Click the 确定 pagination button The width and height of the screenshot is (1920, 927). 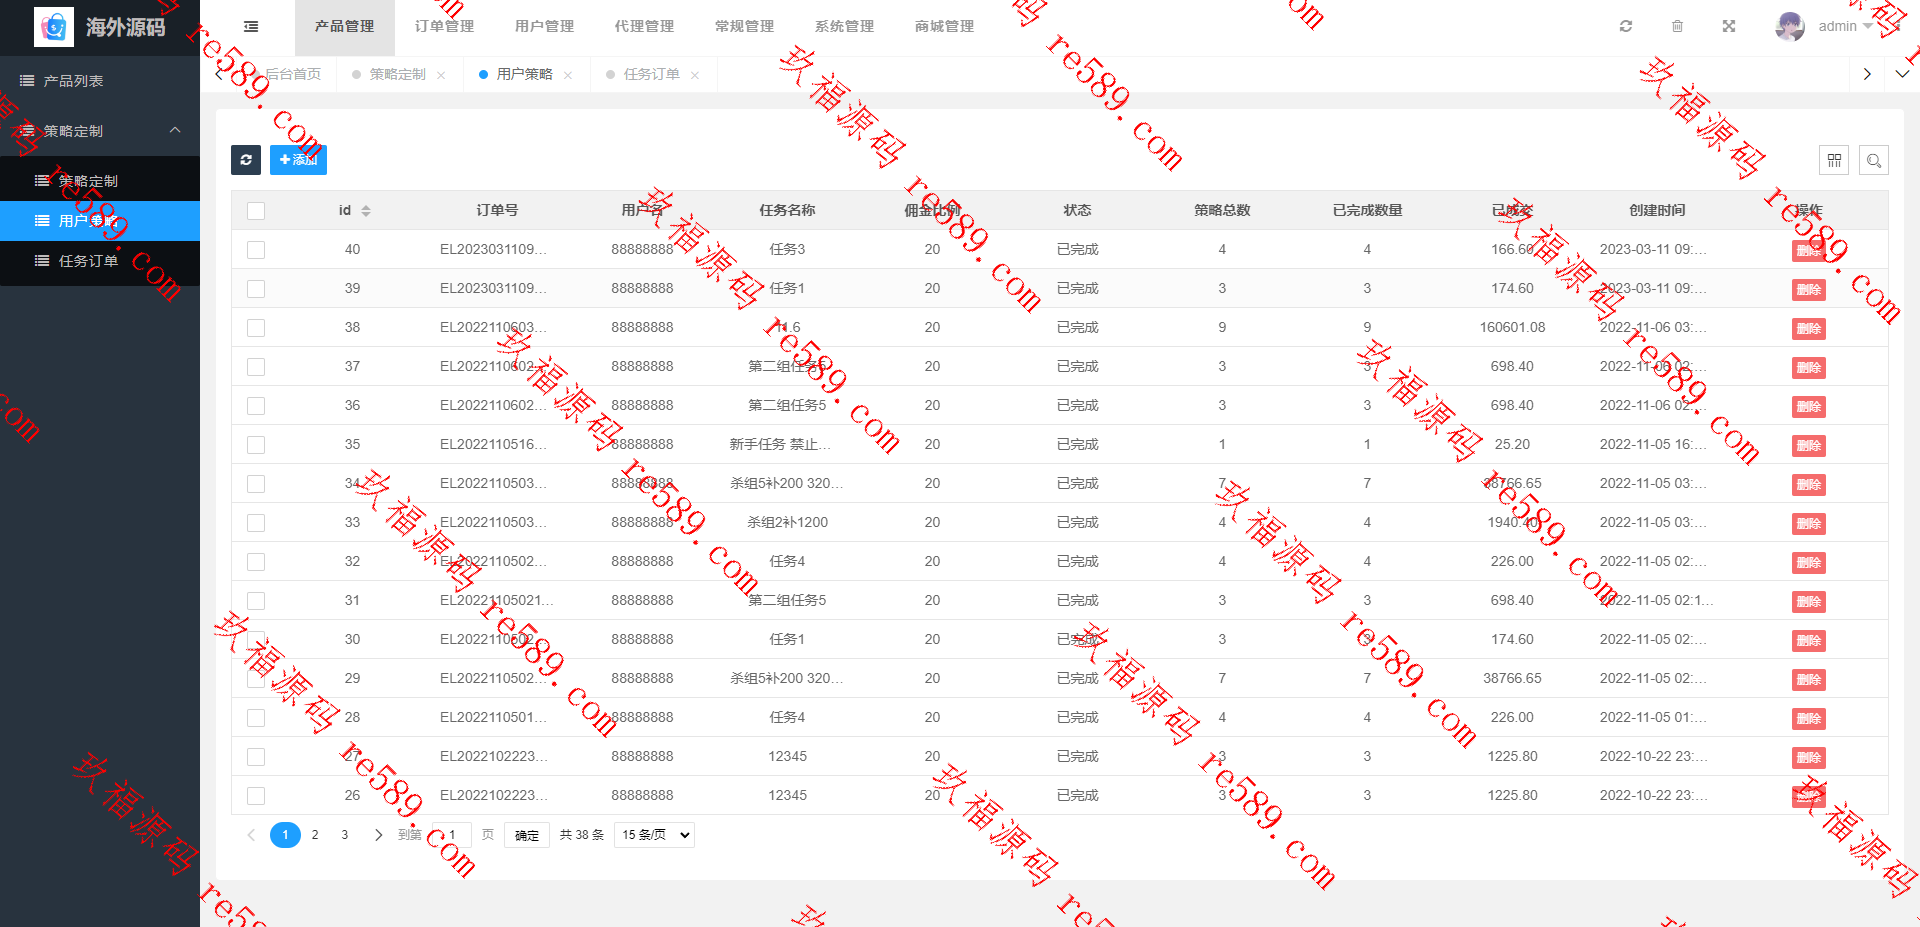527,836
